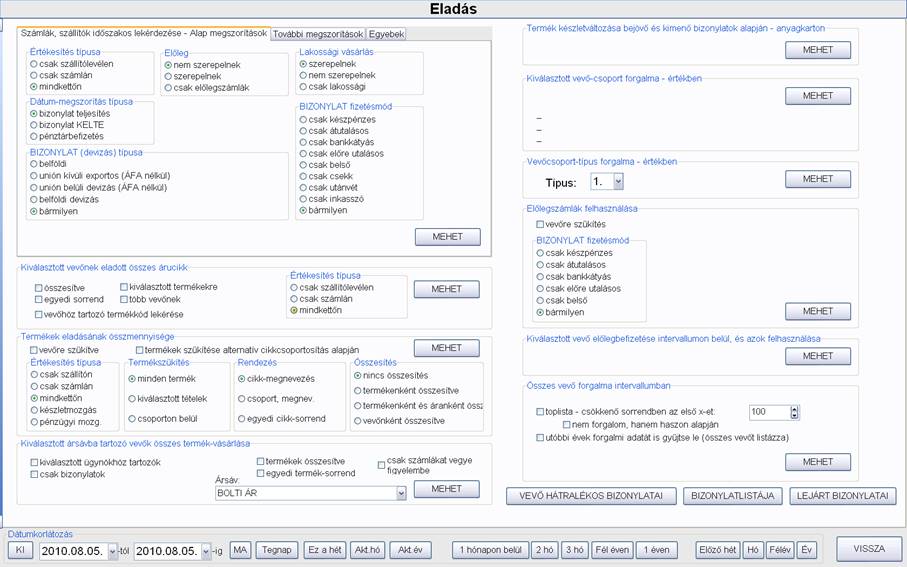Click MEHET for Kiválasztott vevő-csoport forgalma
The image size is (907, 567).
coord(817,96)
